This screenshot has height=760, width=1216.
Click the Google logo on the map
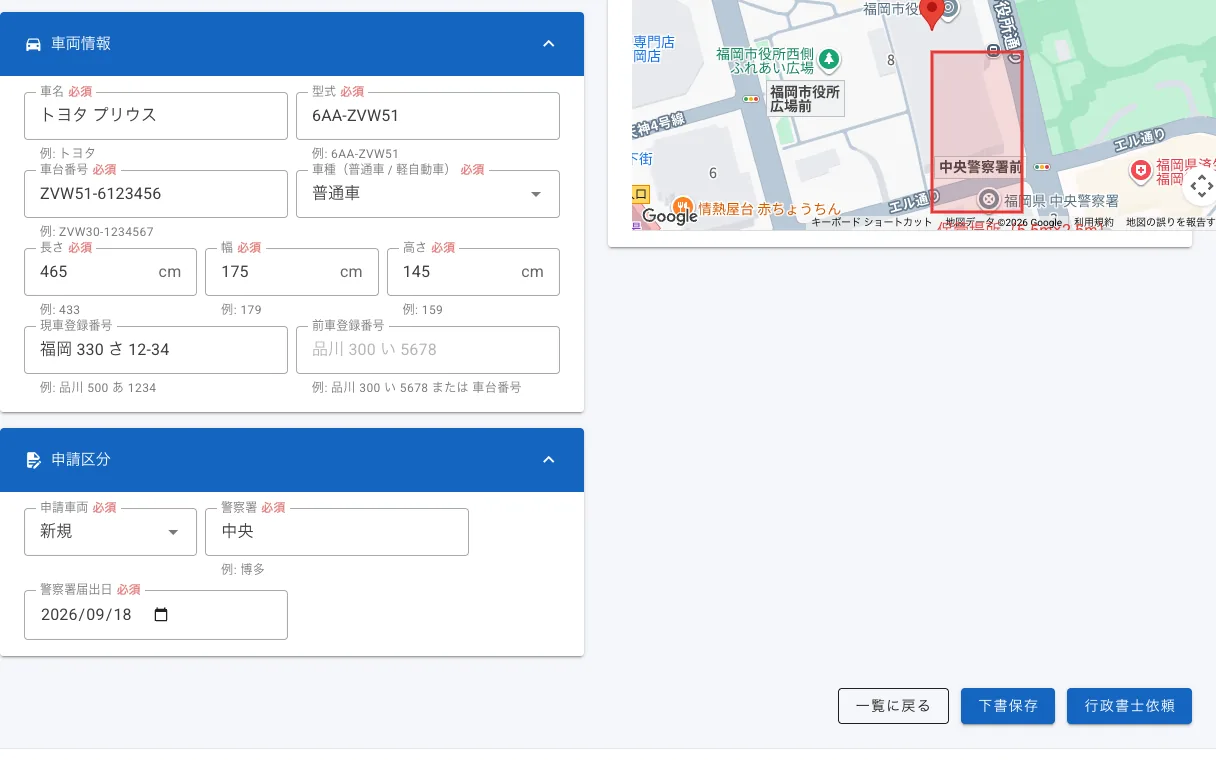click(x=669, y=216)
